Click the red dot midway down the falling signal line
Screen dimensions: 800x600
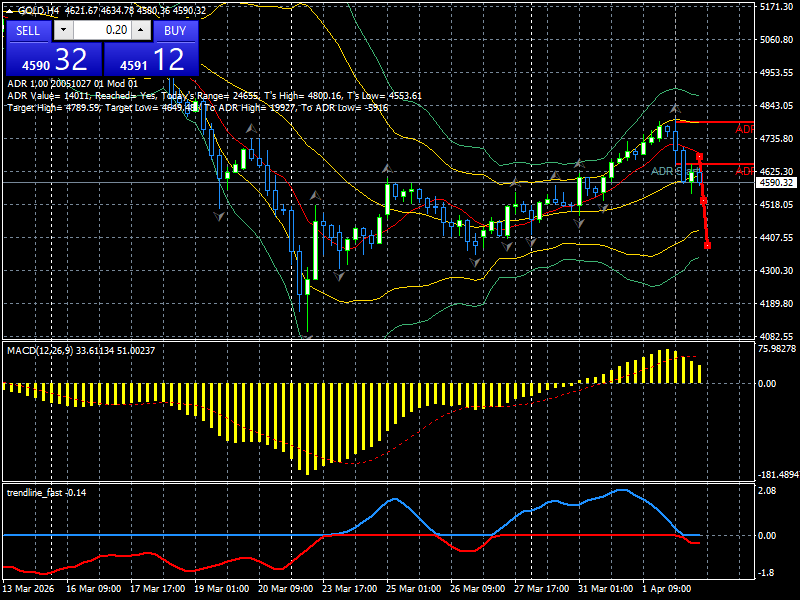(x=703, y=199)
